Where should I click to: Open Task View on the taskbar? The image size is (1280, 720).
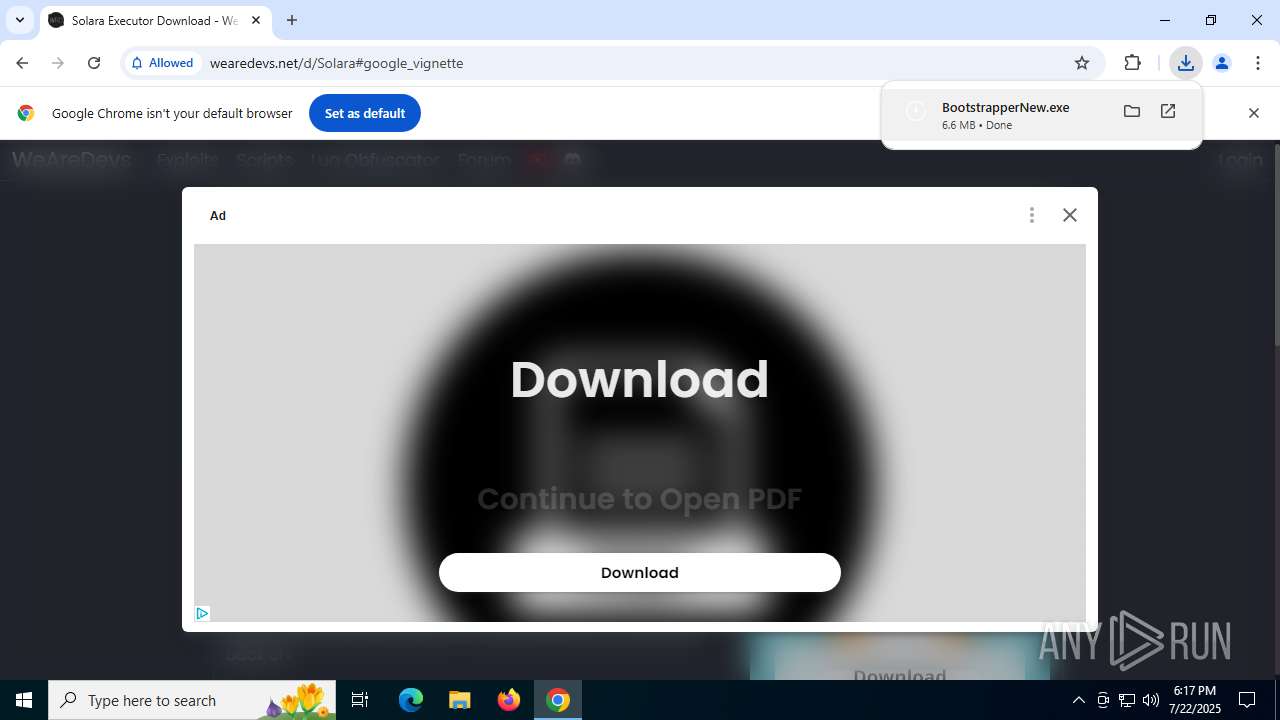(360, 700)
